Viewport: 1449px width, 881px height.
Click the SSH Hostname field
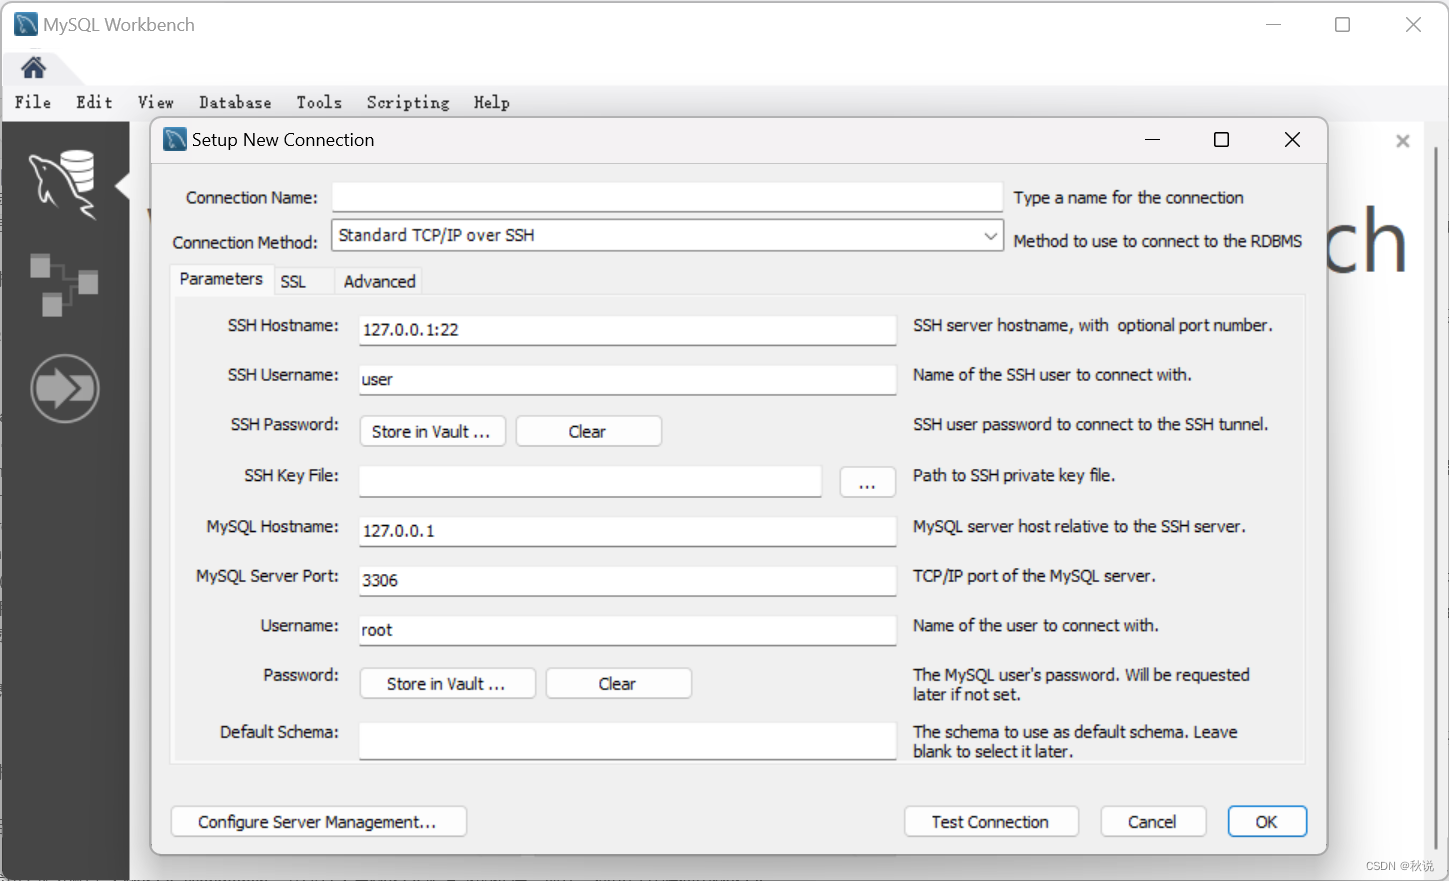click(627, 330)
